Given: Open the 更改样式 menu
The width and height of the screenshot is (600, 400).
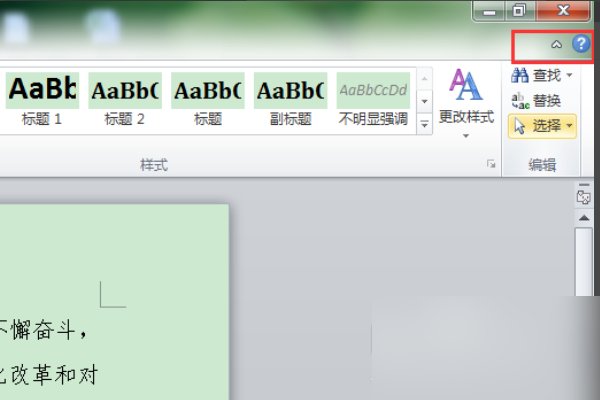Looking at the screenshot, I should pos(466,103).
